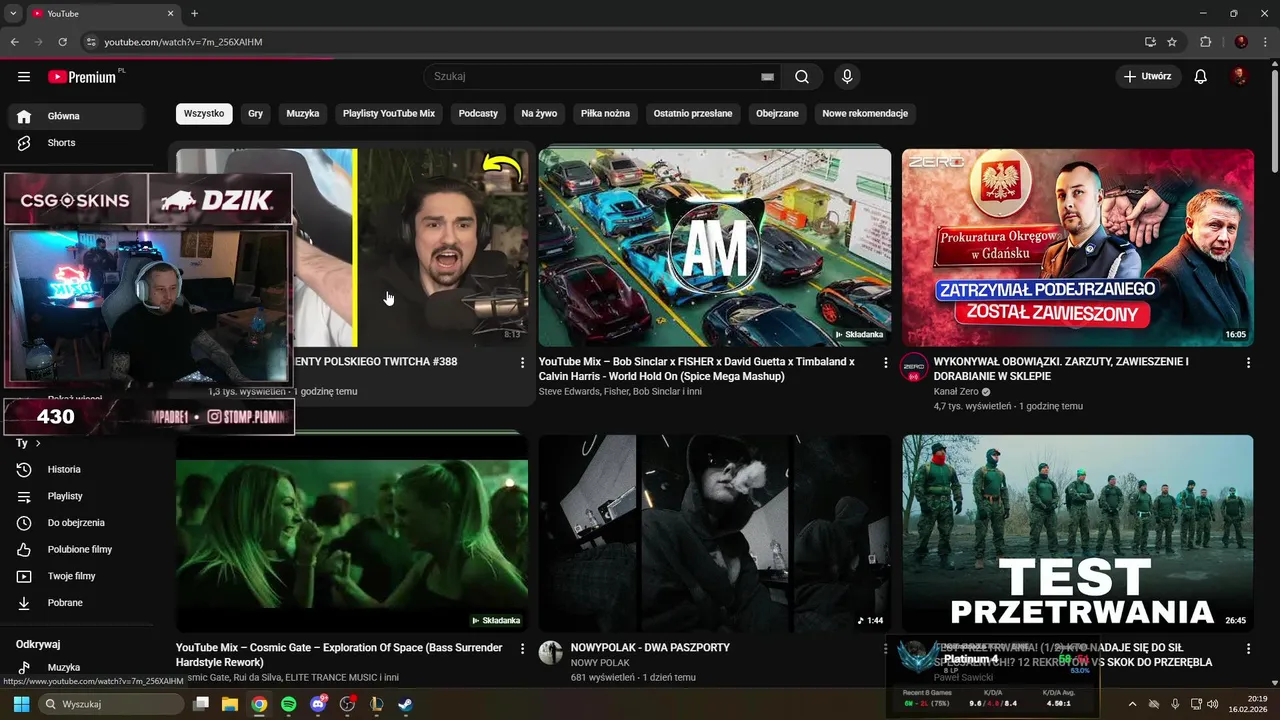Click the address bar URL
Viewport: 1280px width, 720px height.
pyautogui.click(x=183, y=42)
